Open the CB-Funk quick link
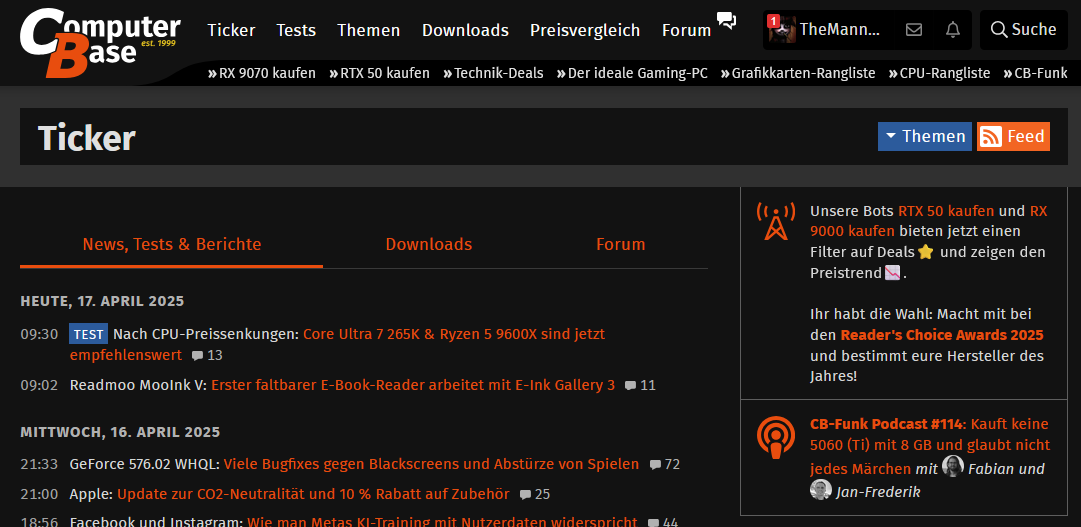Image resolution: width=1081 pixels, height=527 pixels. click(x=1035, y=73)
